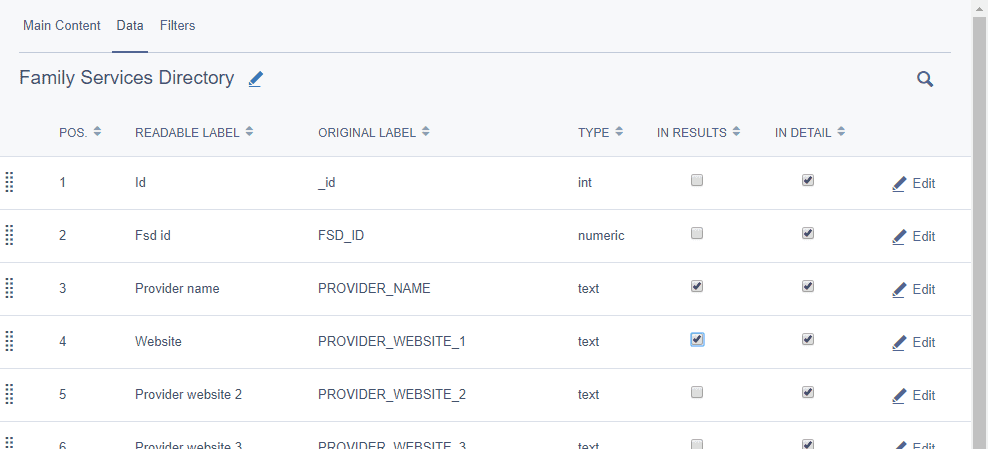
Task: Switch to the Main Content tab
Action: click(62, 26)
